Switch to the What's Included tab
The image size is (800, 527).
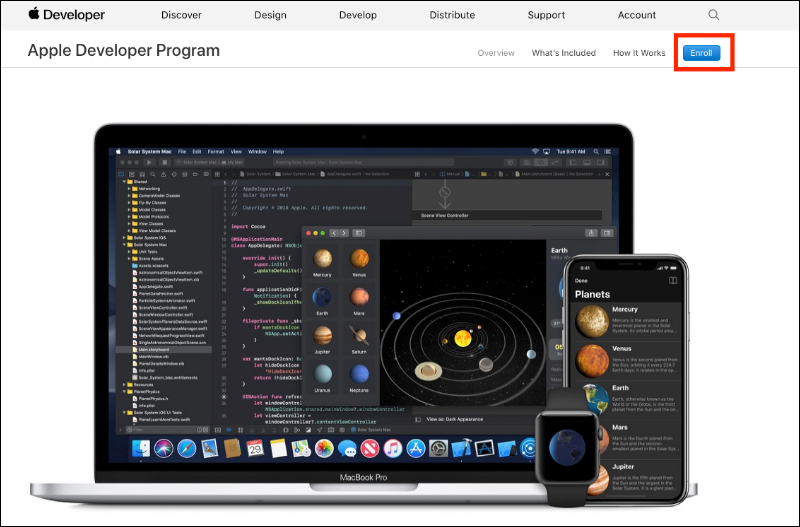[563, 53]
